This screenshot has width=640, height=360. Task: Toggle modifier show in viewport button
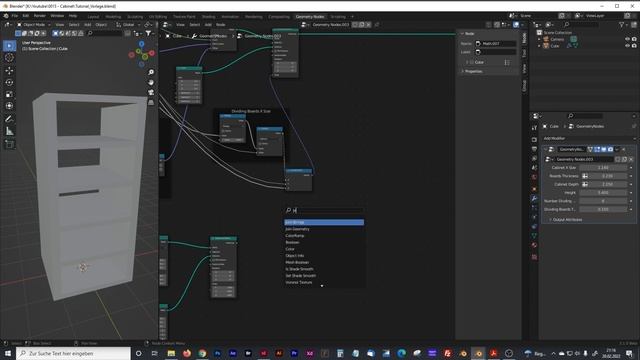tap(603, 149)
